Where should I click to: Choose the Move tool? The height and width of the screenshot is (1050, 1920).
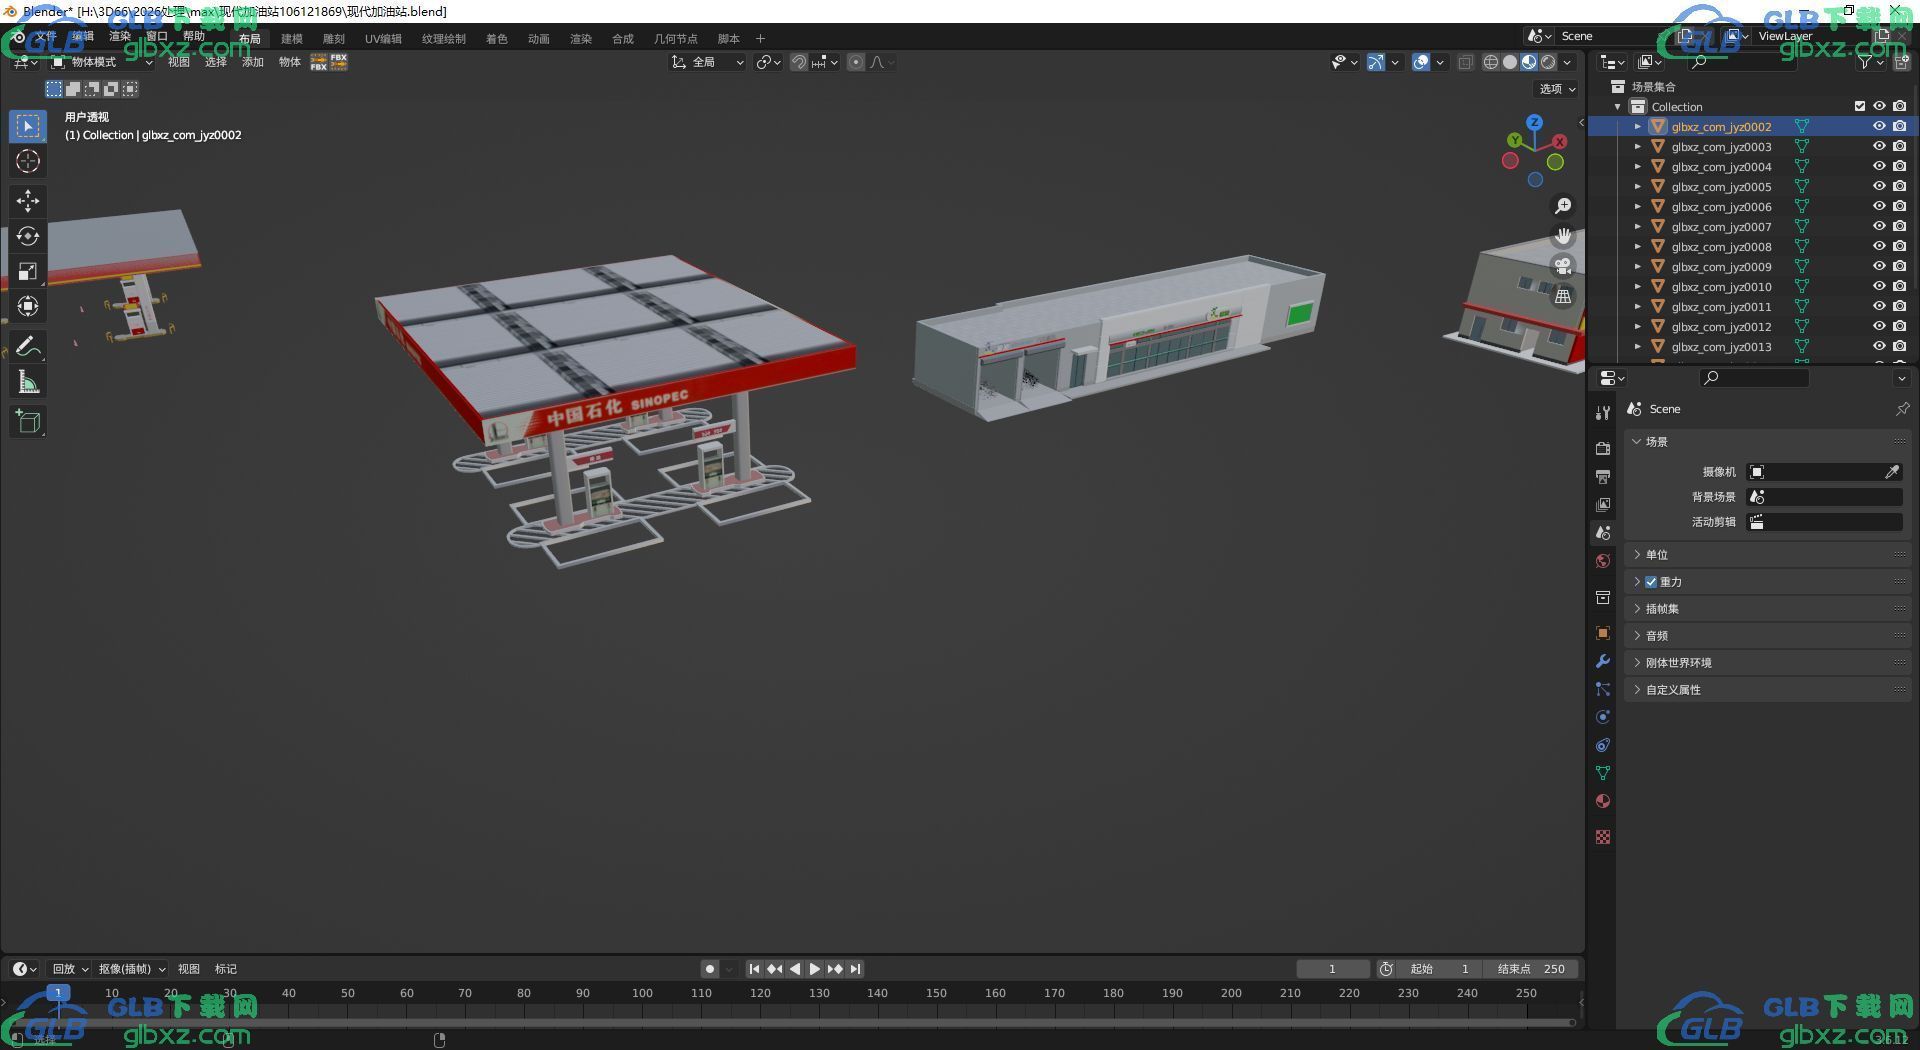coord(28,201)
